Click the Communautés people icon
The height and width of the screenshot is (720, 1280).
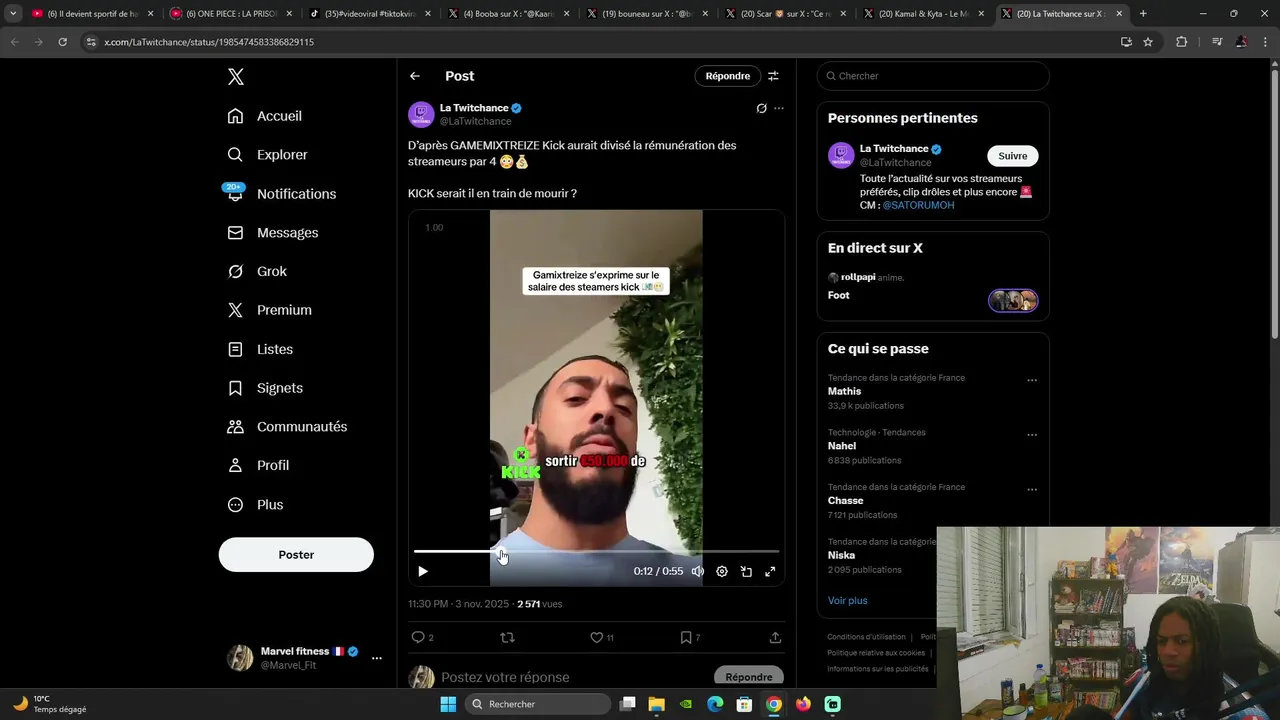click(x=235, y=427)
